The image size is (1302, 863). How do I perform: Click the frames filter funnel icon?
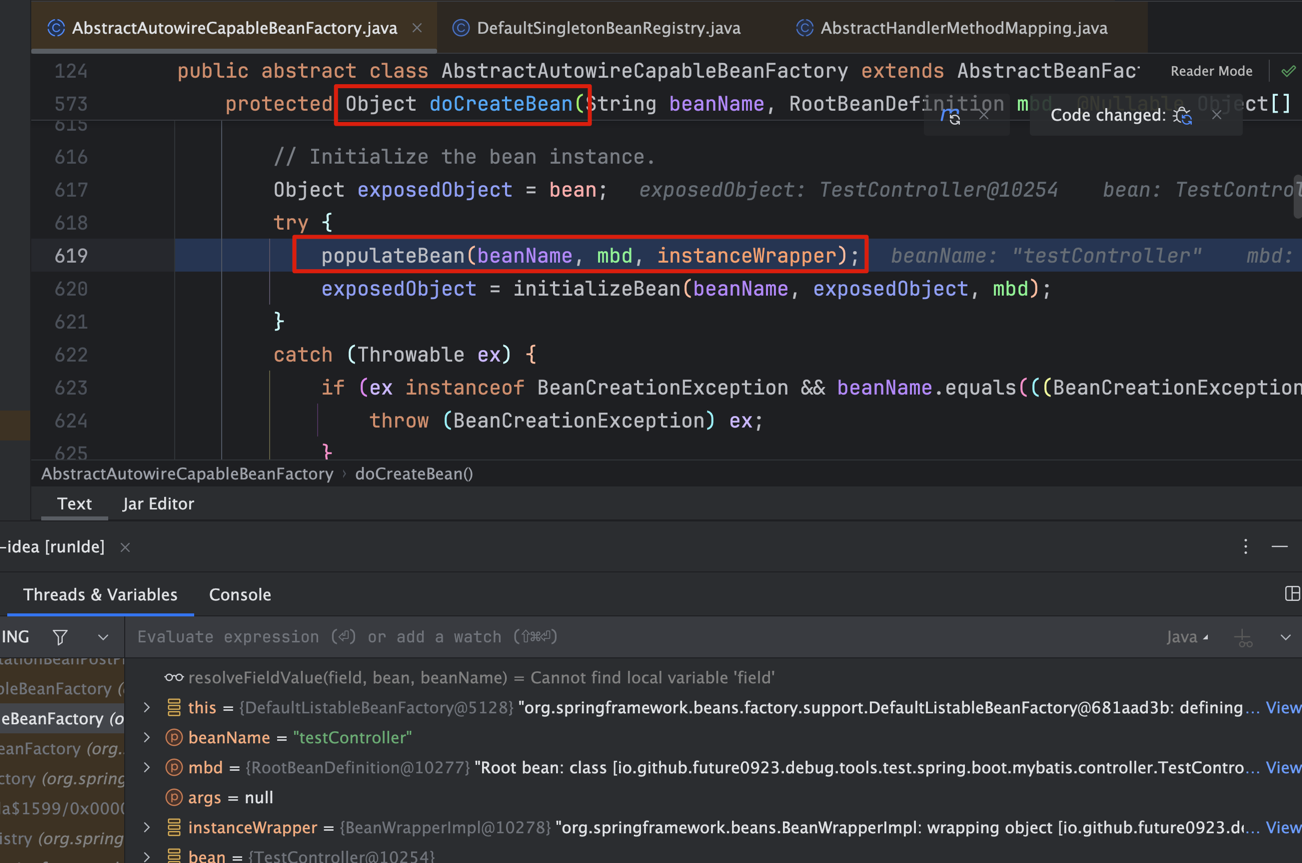(60, 637)
